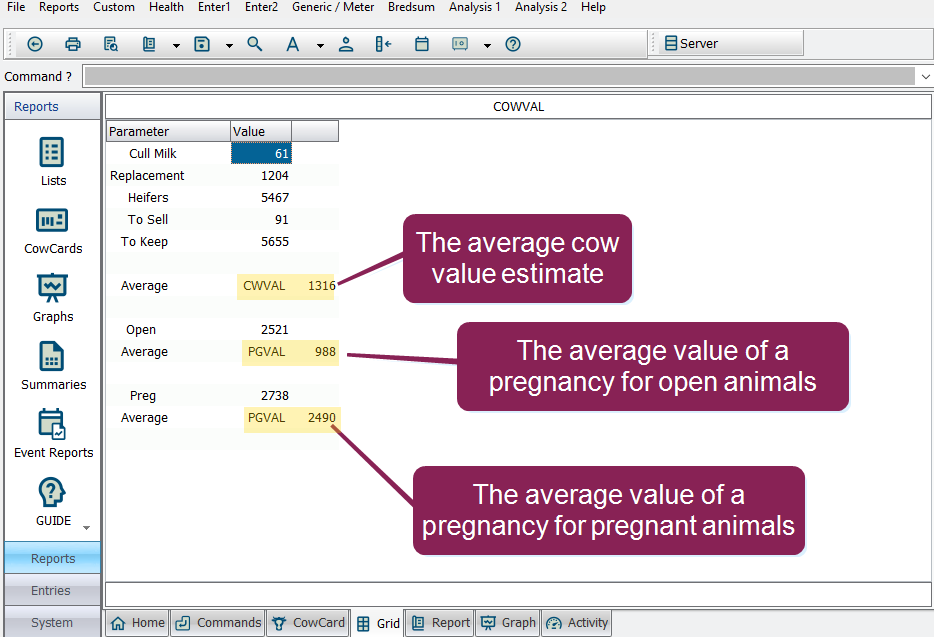This screenshot has height=637, width=934.
Task: Click the Parameter column header
Action: (169, 131)
